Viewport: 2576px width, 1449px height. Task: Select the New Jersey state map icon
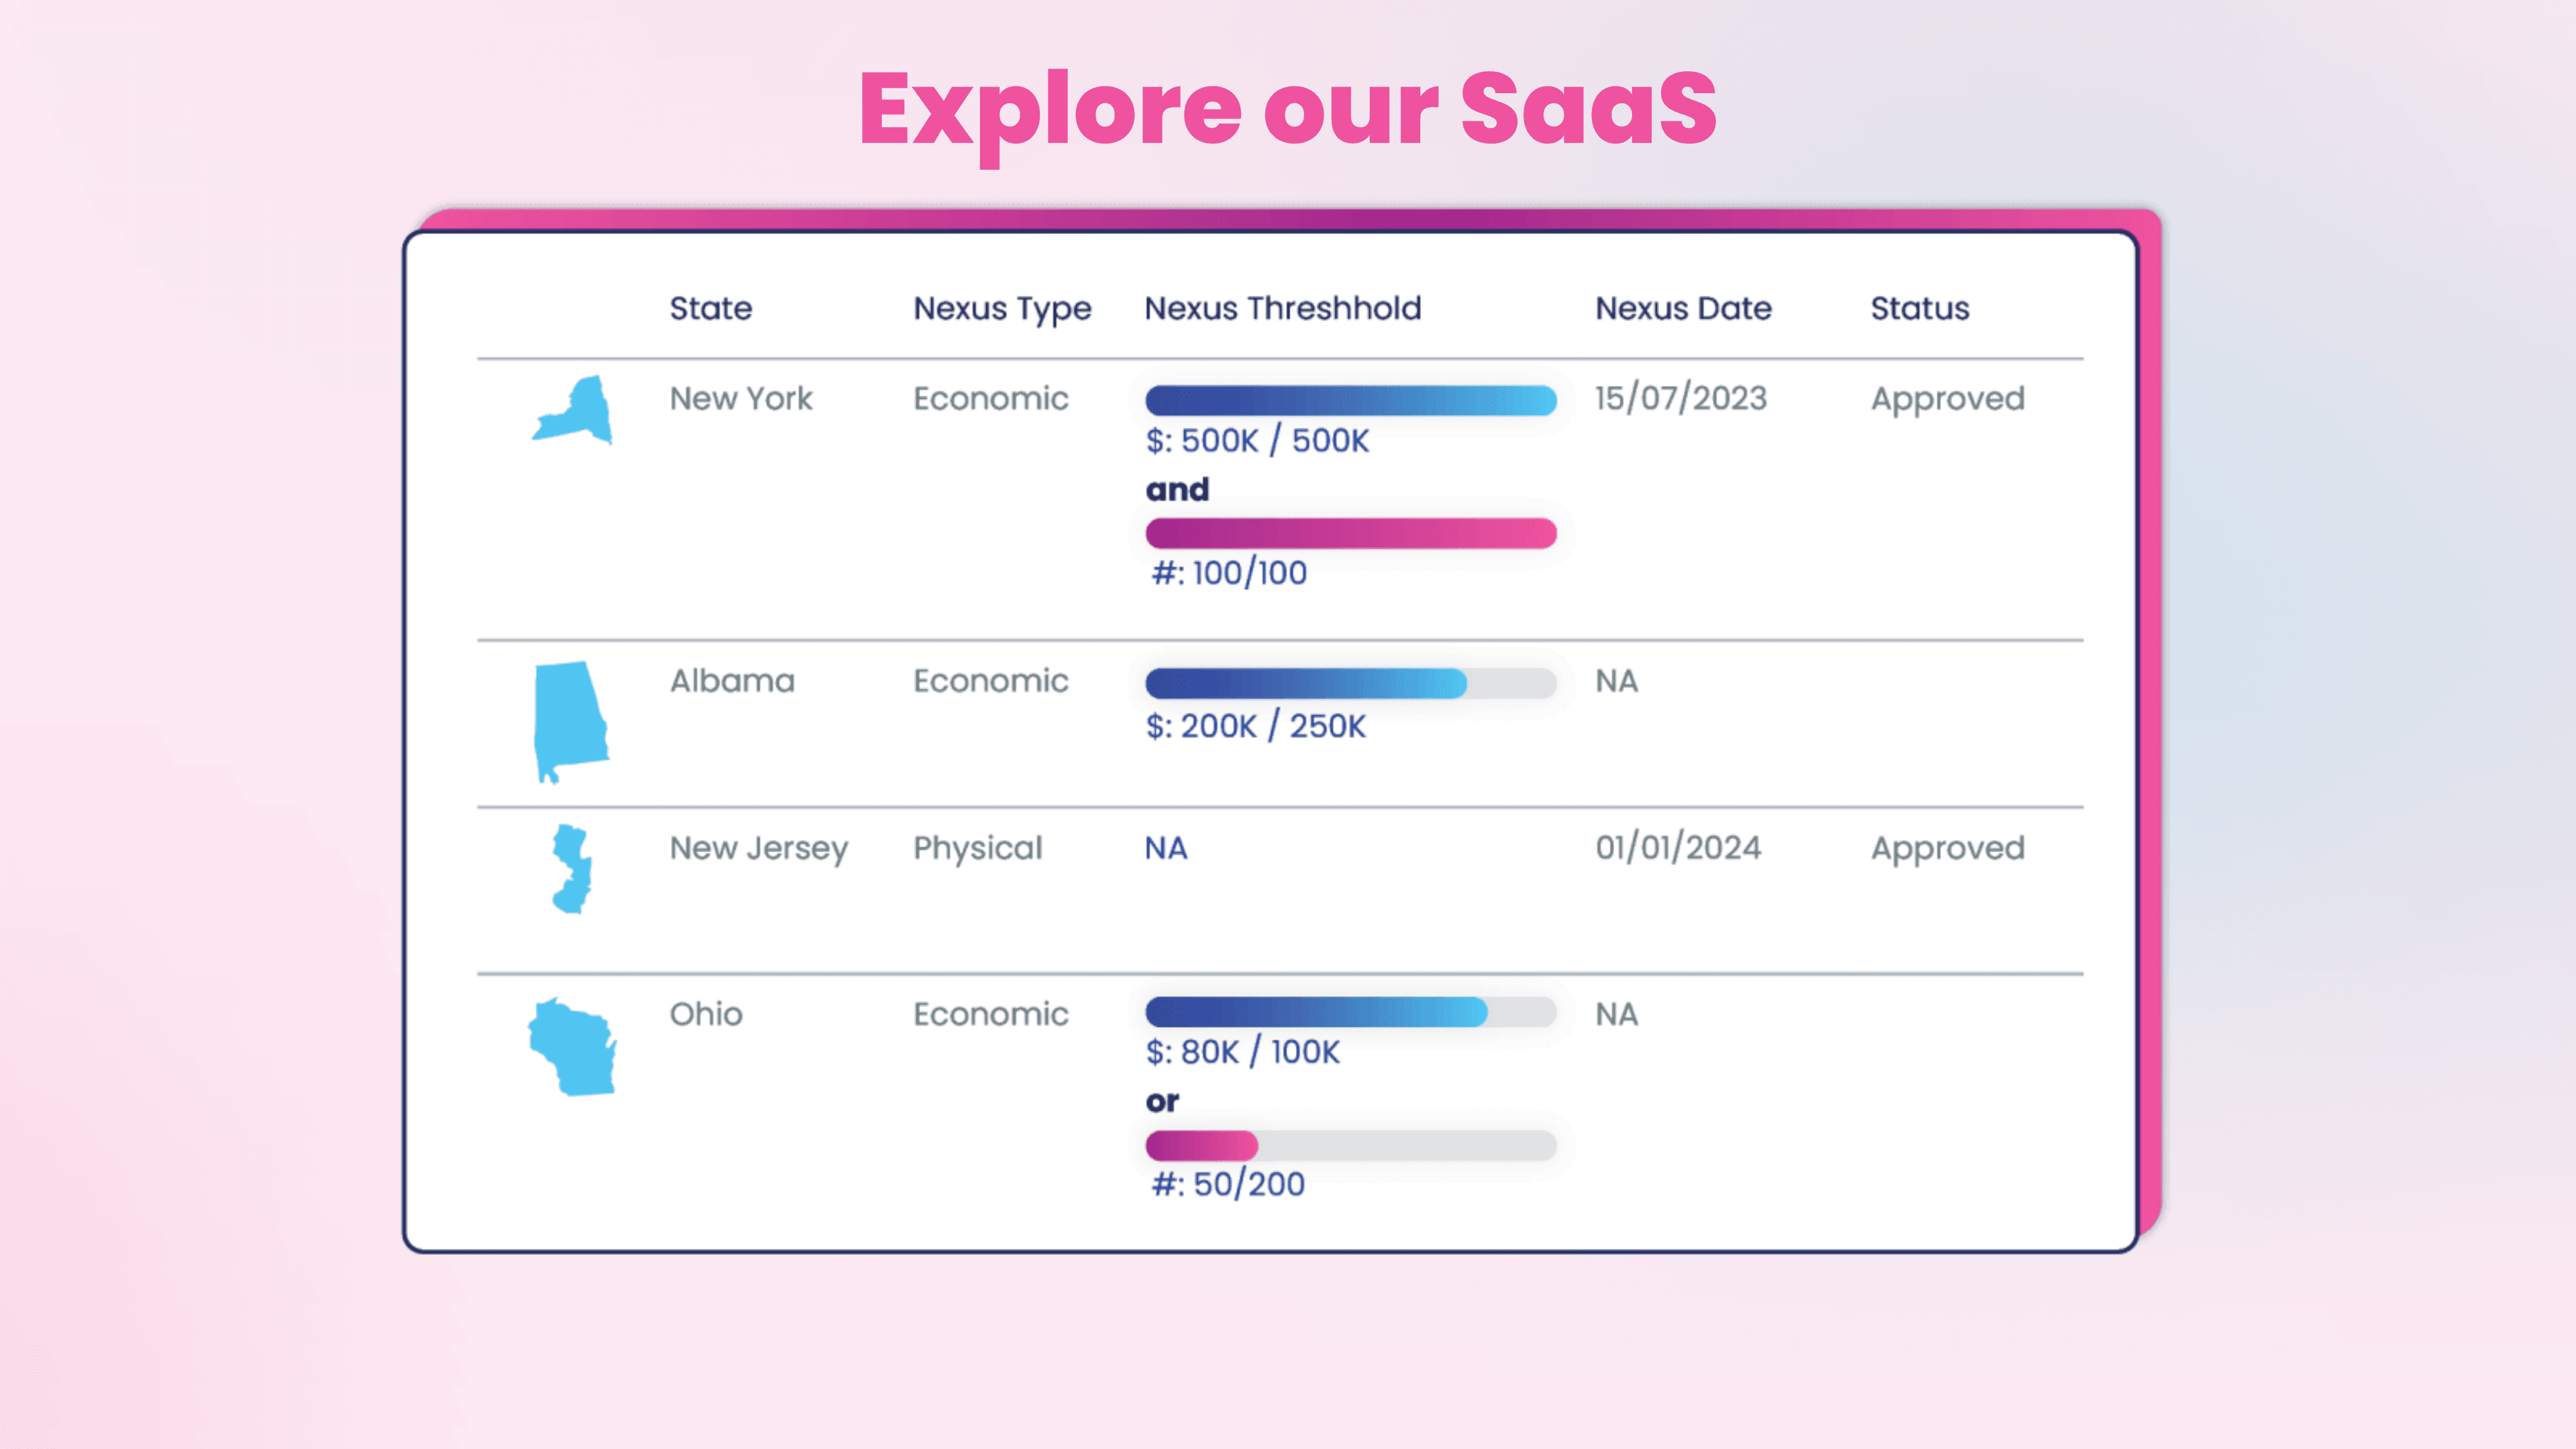pyautogui.click(x=572, y=868)
